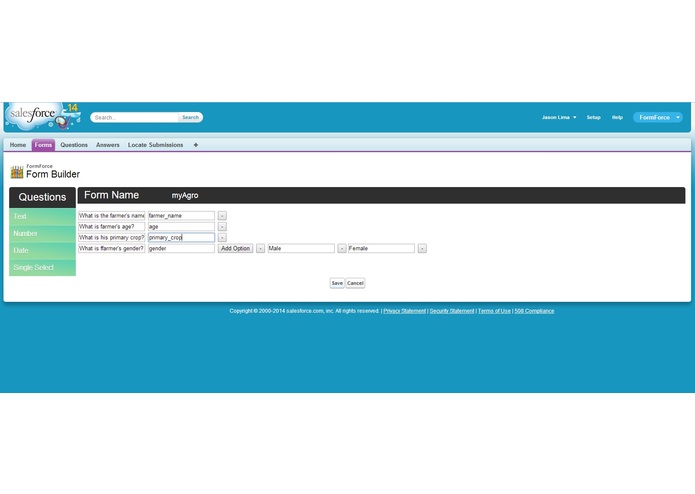Open the Answers tab
Viewport: 695px width, 494px height.
pyautogui.click(x=108, y=145)
